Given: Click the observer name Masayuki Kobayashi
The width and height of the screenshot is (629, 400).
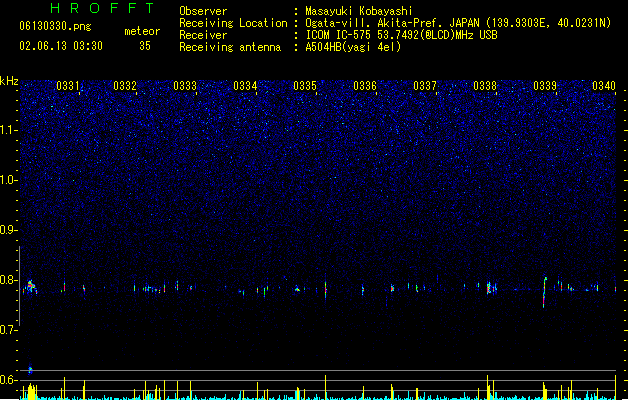Looking at the screenshot, I should [x=359, y=11].
